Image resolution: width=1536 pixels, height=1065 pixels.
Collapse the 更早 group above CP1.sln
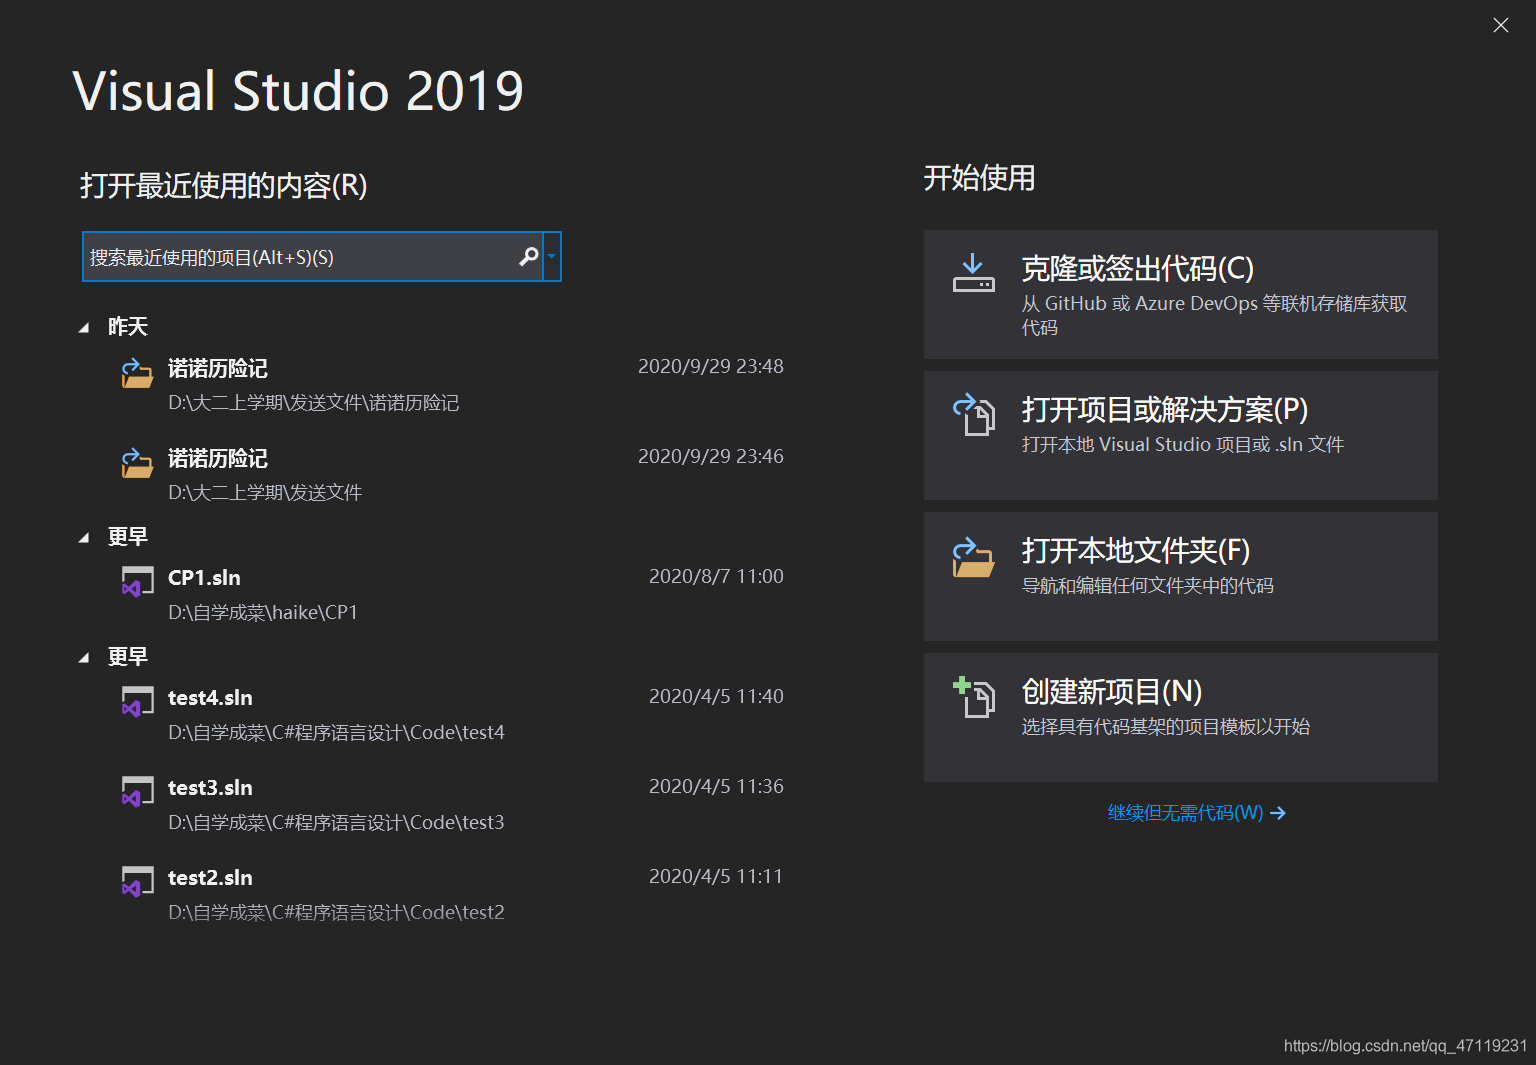[84, 538]
